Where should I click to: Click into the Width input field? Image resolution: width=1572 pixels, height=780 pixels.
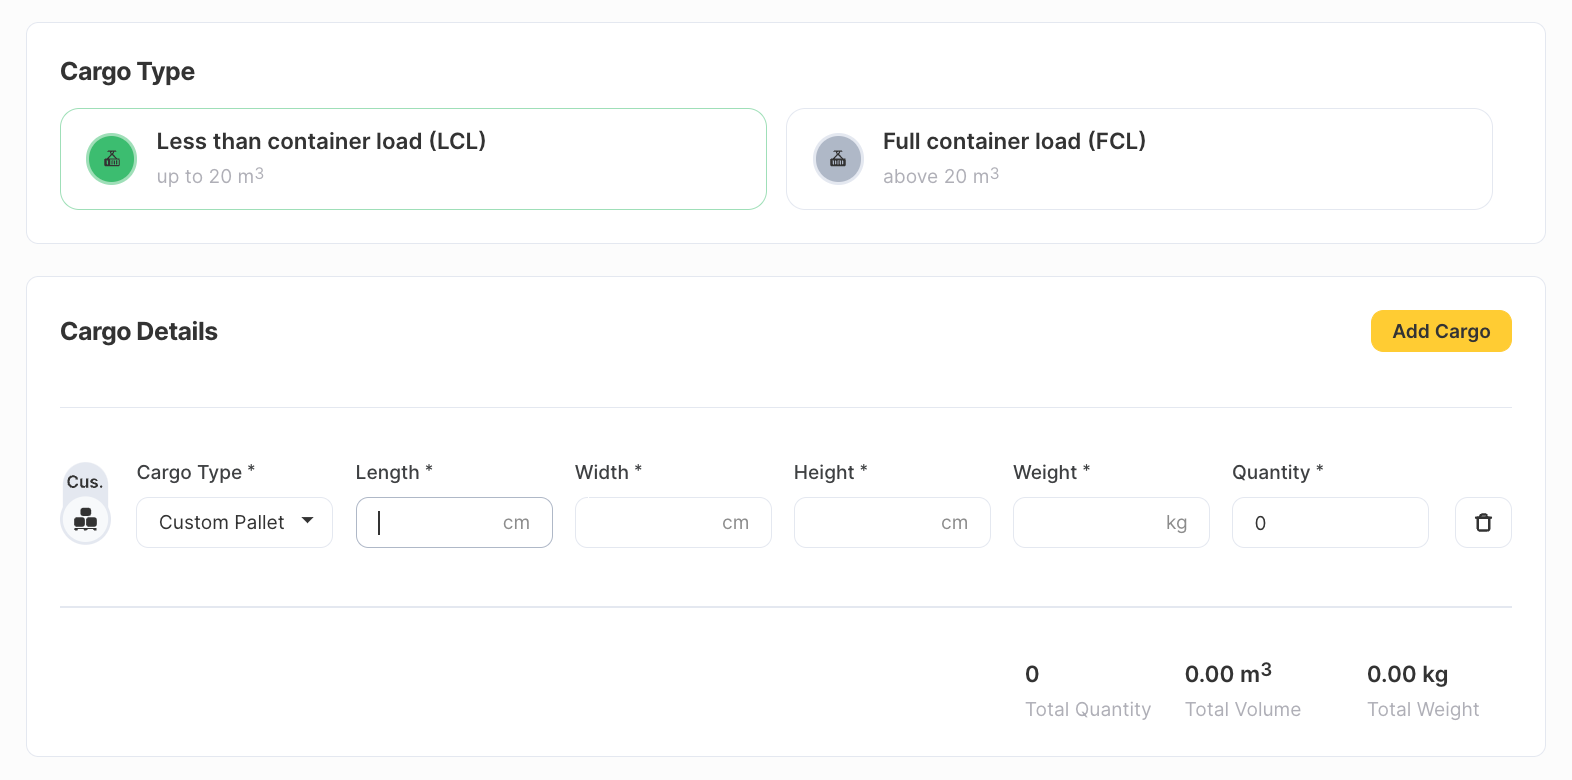[673, 522]
